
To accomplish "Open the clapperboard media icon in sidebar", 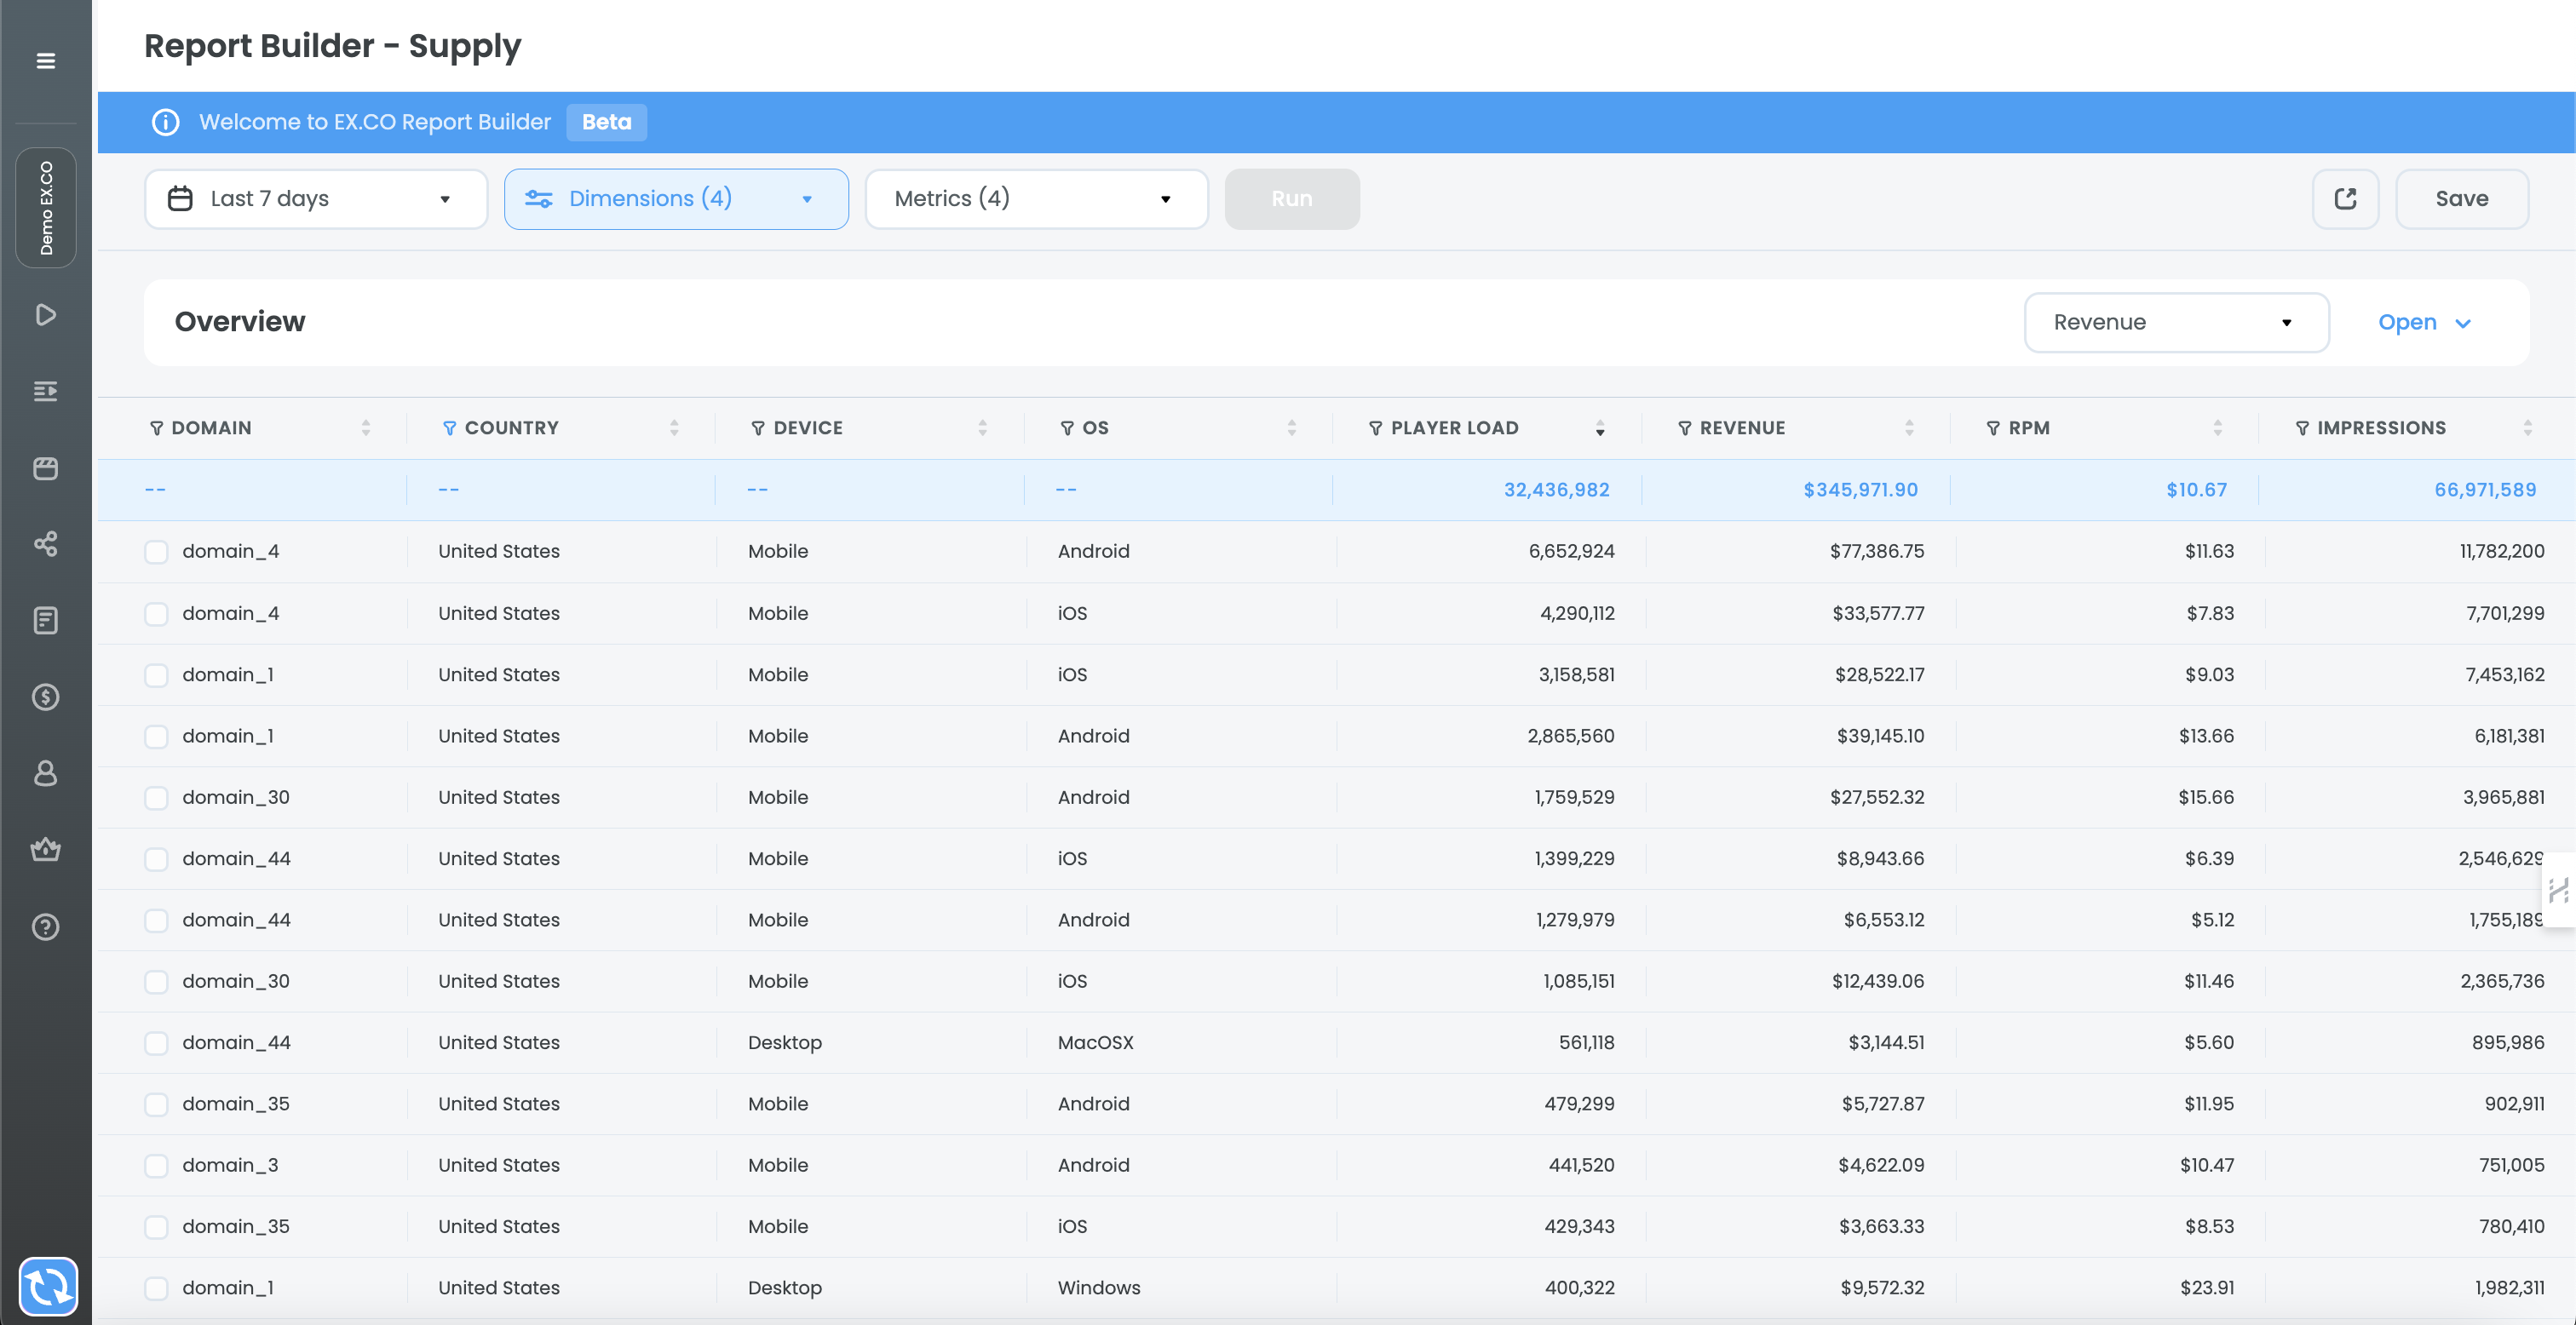I will tap(46, 468).
